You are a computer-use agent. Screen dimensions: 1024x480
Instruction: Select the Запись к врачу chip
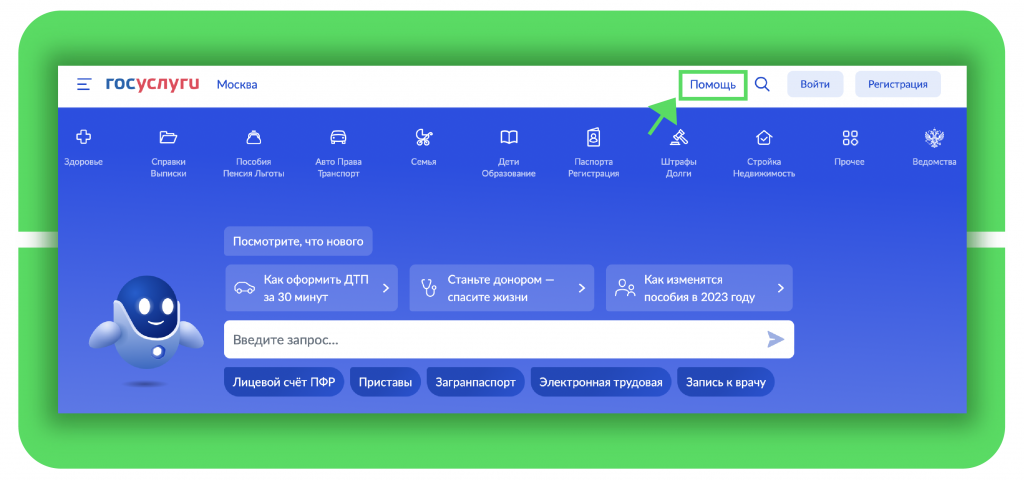(726, 382)
